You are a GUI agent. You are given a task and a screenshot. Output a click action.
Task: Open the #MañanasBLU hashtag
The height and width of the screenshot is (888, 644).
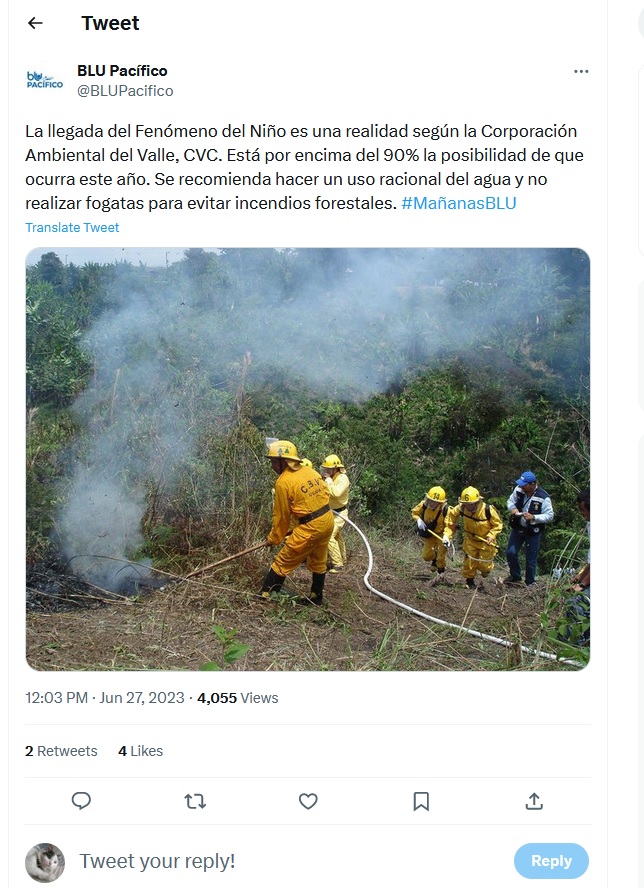point(459,203)
